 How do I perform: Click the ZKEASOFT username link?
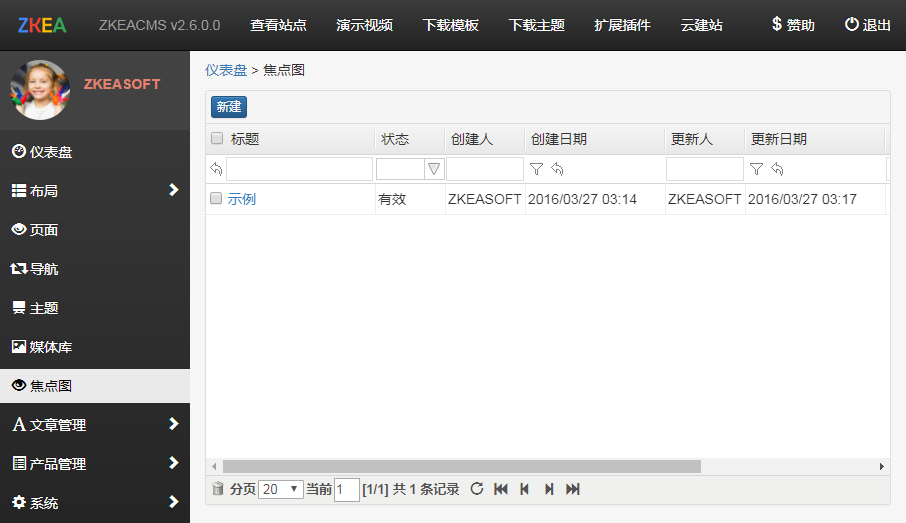[122, 84]
